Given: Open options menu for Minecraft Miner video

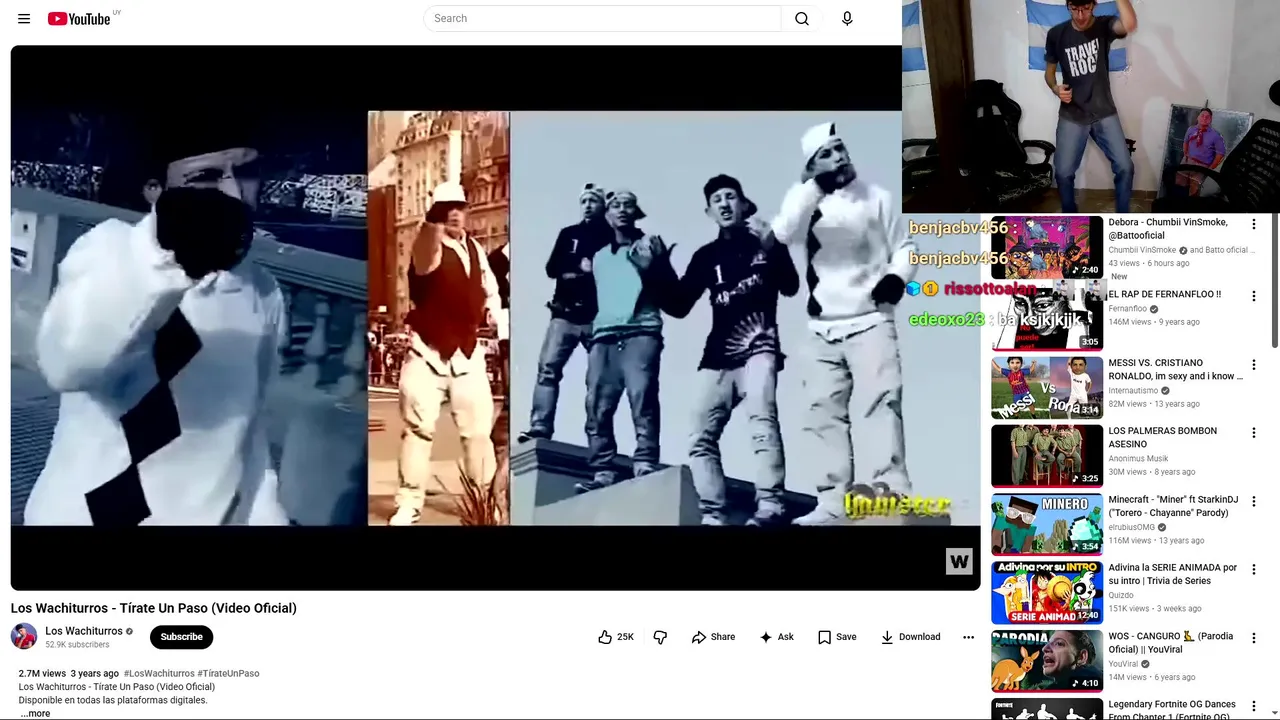Looking at the screenshot, I should pos(1253,501).
